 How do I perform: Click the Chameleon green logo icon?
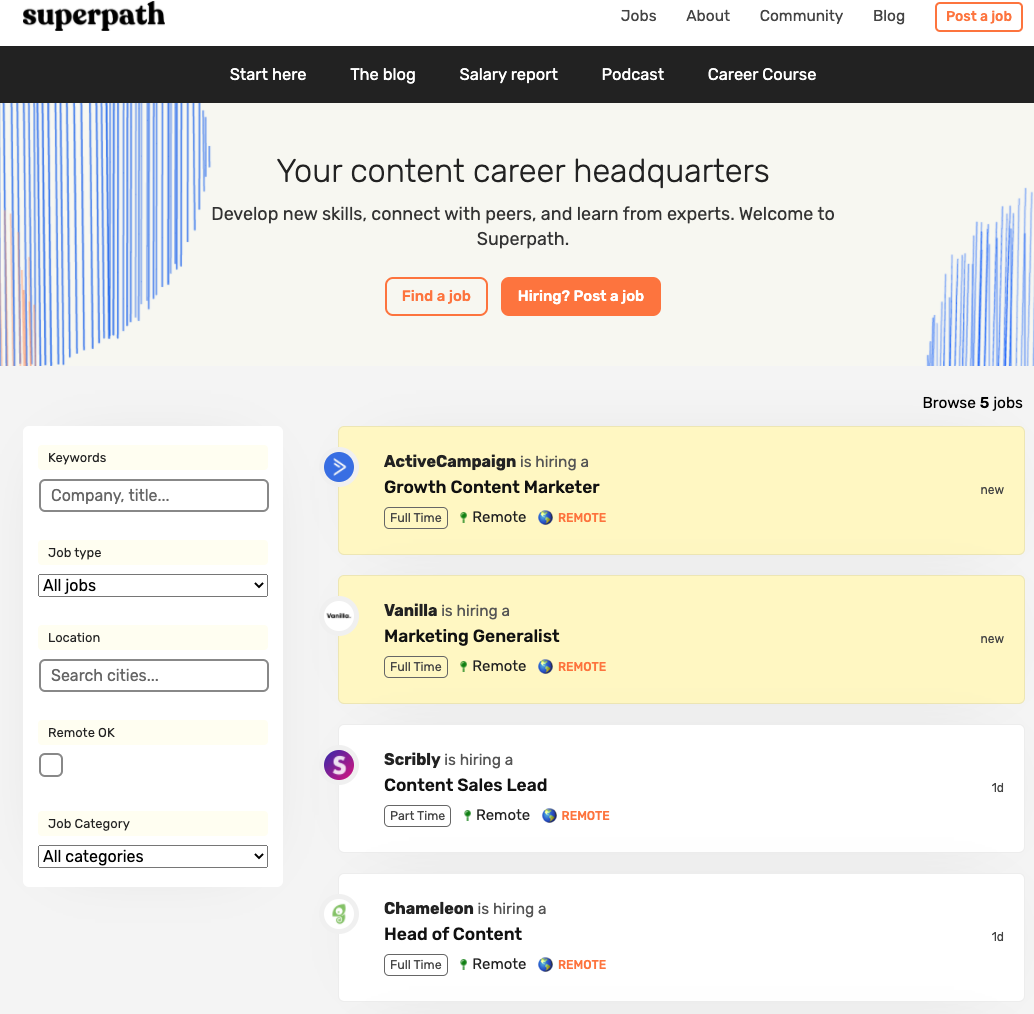339,914
